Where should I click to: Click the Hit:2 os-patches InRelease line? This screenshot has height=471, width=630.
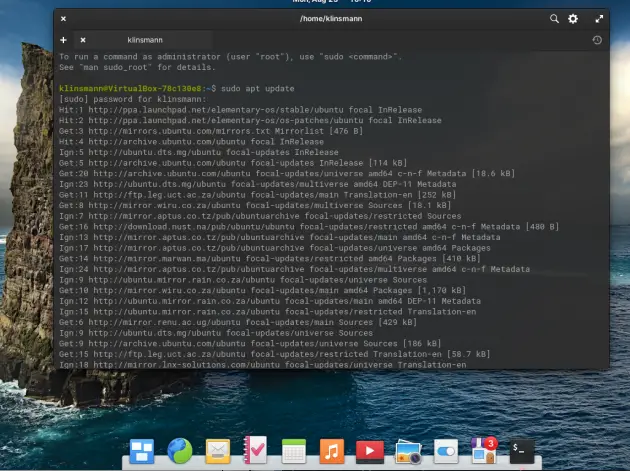[x=250, y=120]
